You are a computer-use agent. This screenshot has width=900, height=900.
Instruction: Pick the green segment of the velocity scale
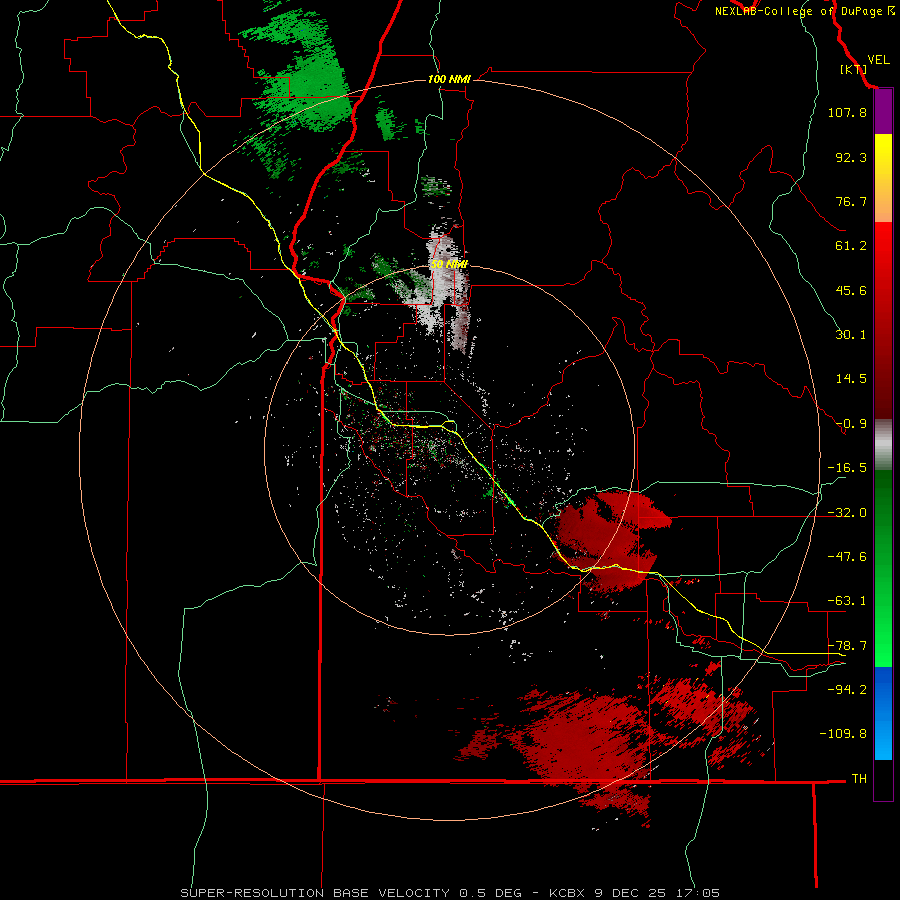click(x=883, y=568)
